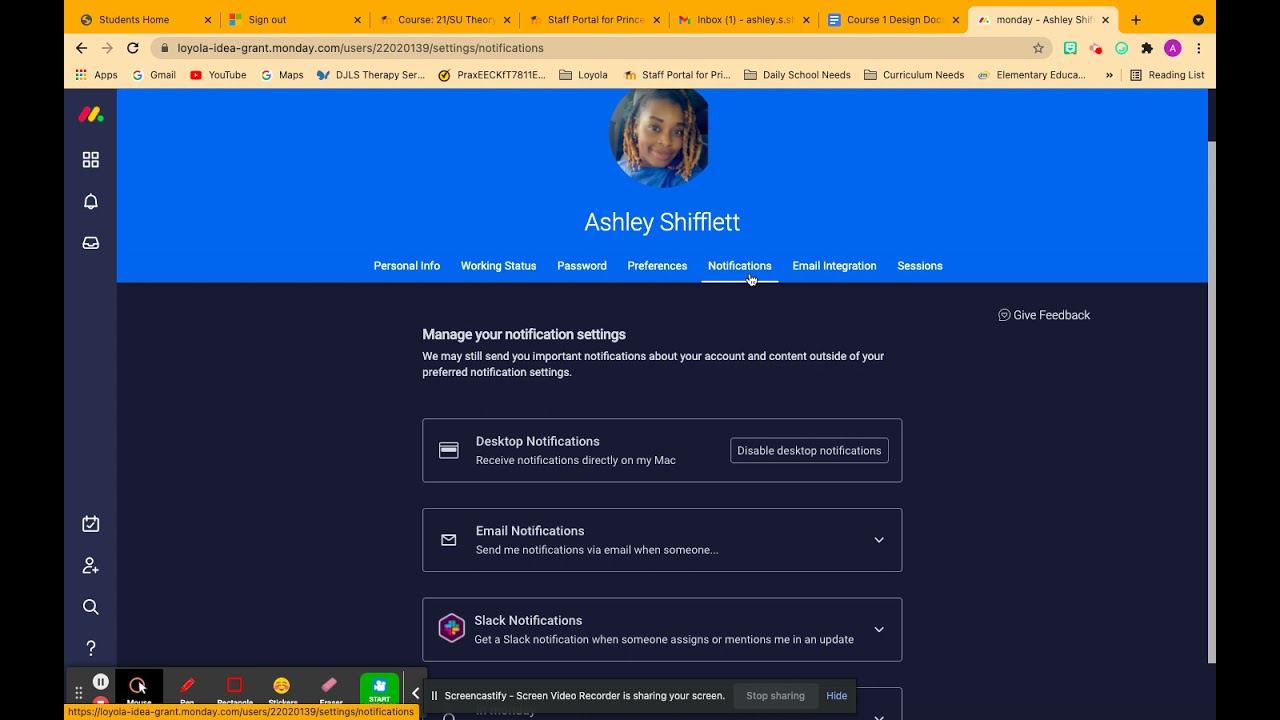Open the Daily School Needs folder
Image resolution: width=1280 pixels, height=720 pixels.
tap(797, 75)
